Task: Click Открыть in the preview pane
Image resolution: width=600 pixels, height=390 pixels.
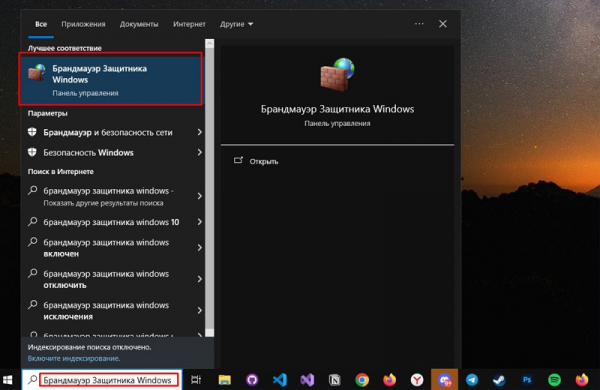Action: [x=264, y=162]
